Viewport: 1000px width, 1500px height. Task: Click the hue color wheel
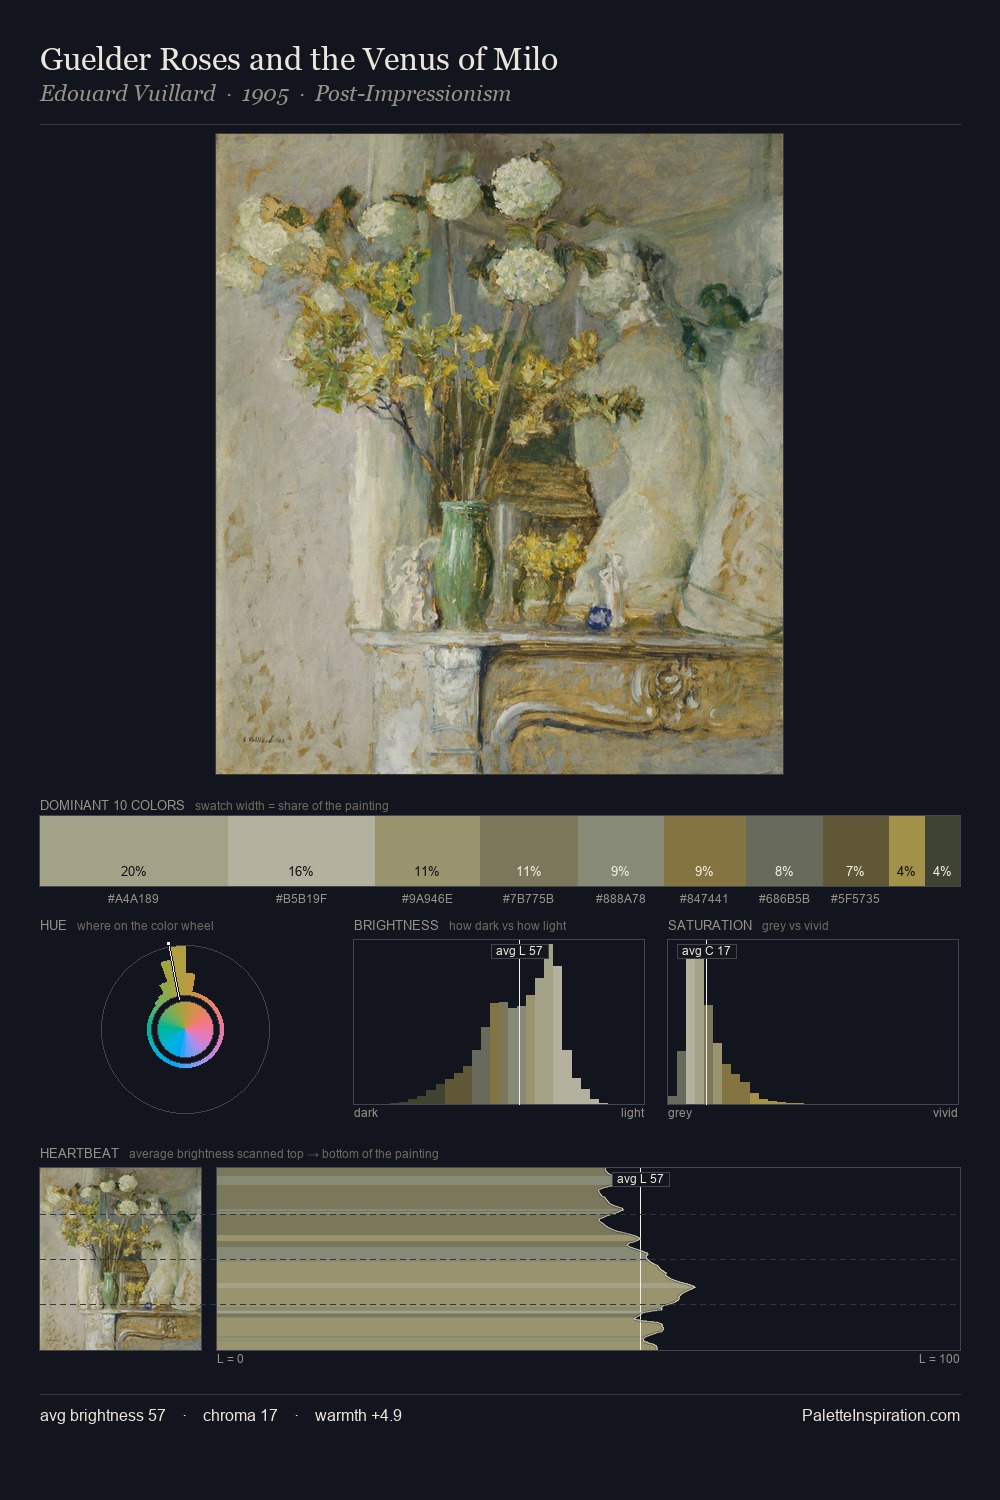click(185, 1029)
